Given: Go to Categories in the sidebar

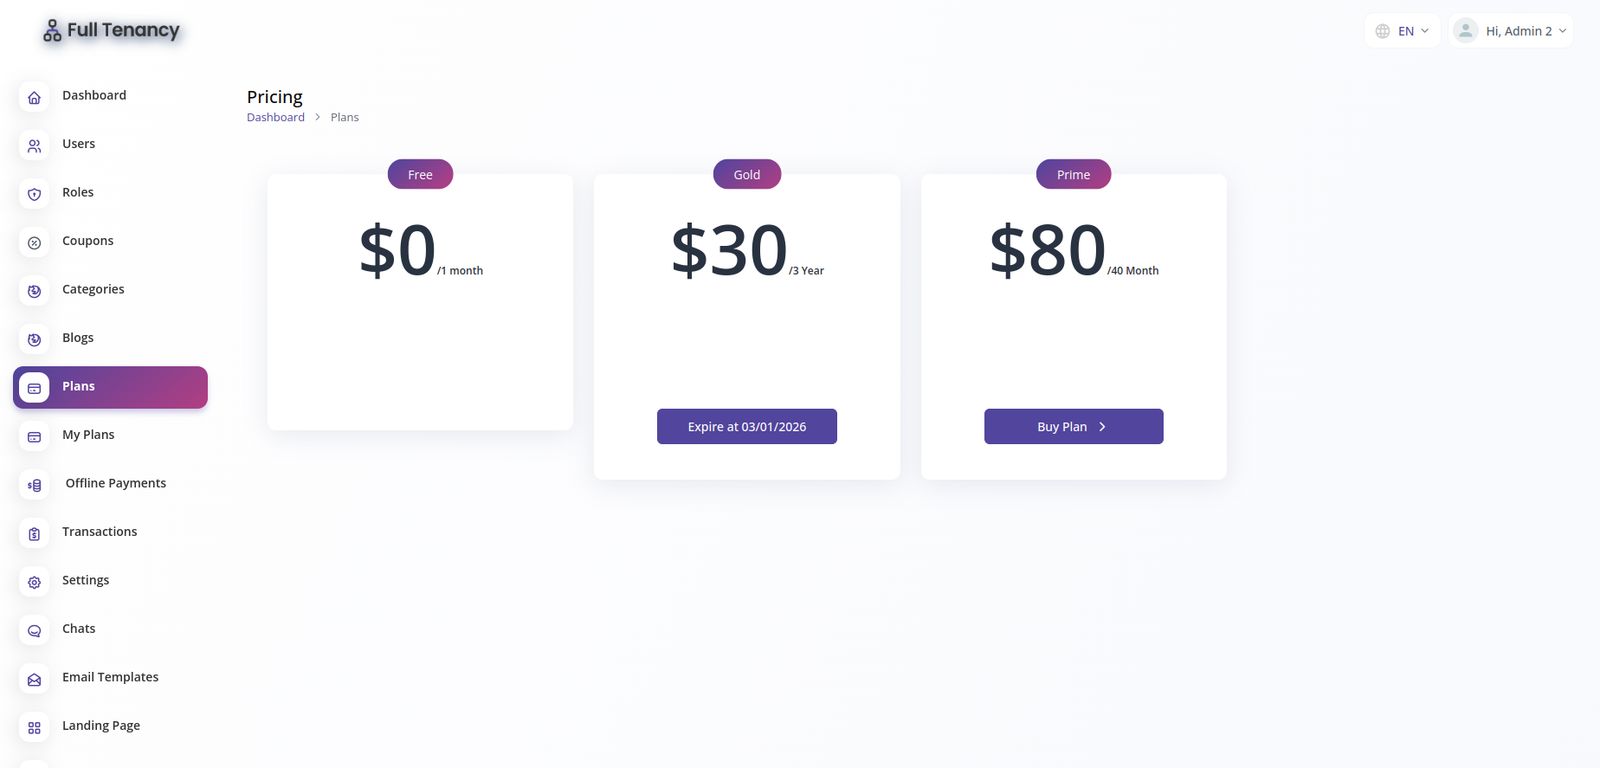Looking at the screenshot, I should [93, 289].
